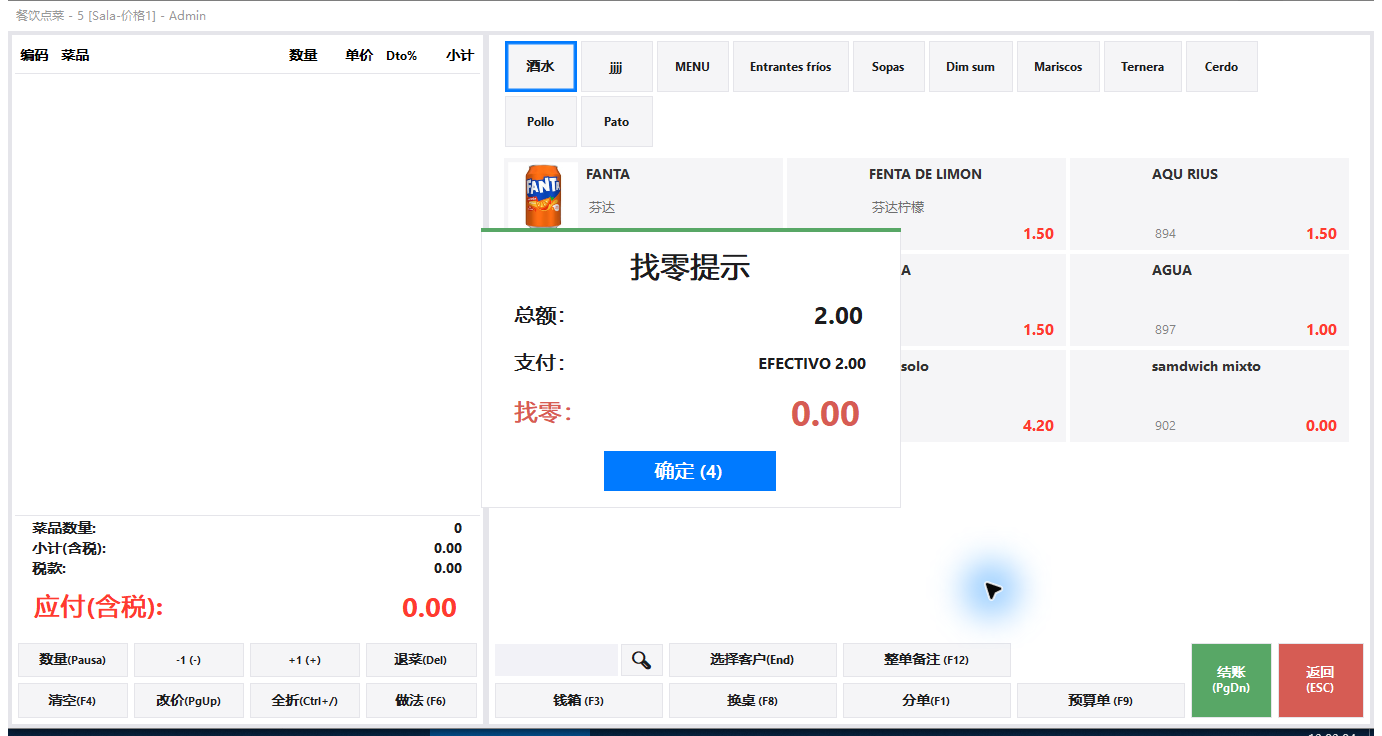This screenshot has height=736, width=1382.
Task: Click the 改价(PgUp) change price button
Action: pyautogui.click(x=189, y=701)
